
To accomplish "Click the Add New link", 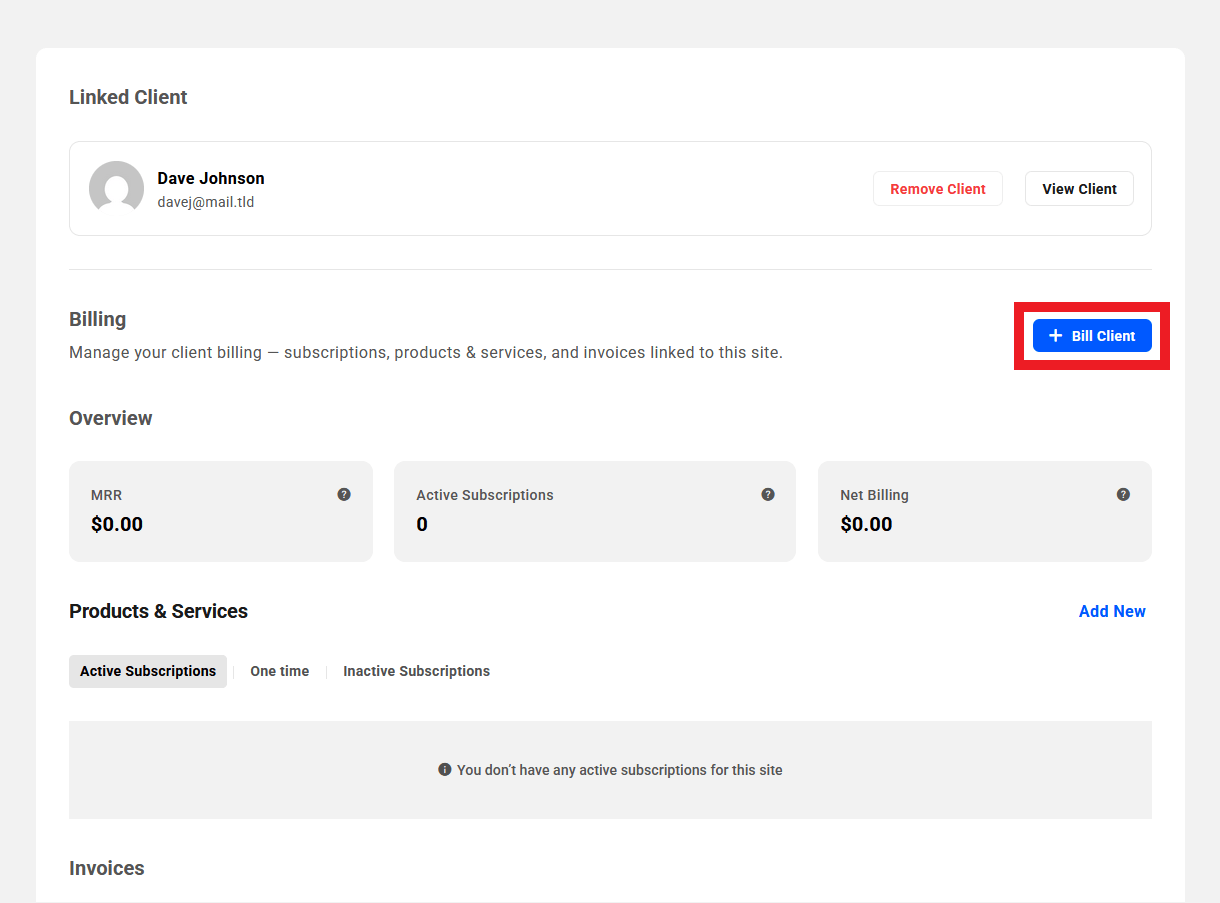I will pos(1112,611).
